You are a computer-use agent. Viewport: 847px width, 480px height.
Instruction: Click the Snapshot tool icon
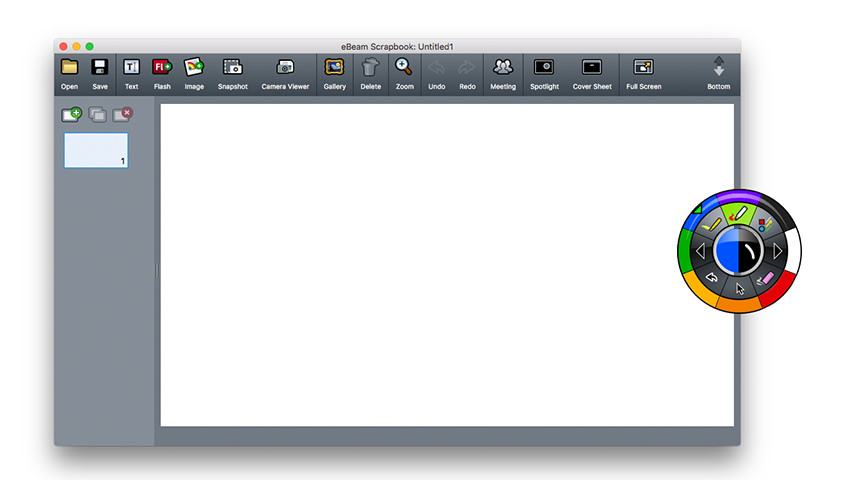233,67
